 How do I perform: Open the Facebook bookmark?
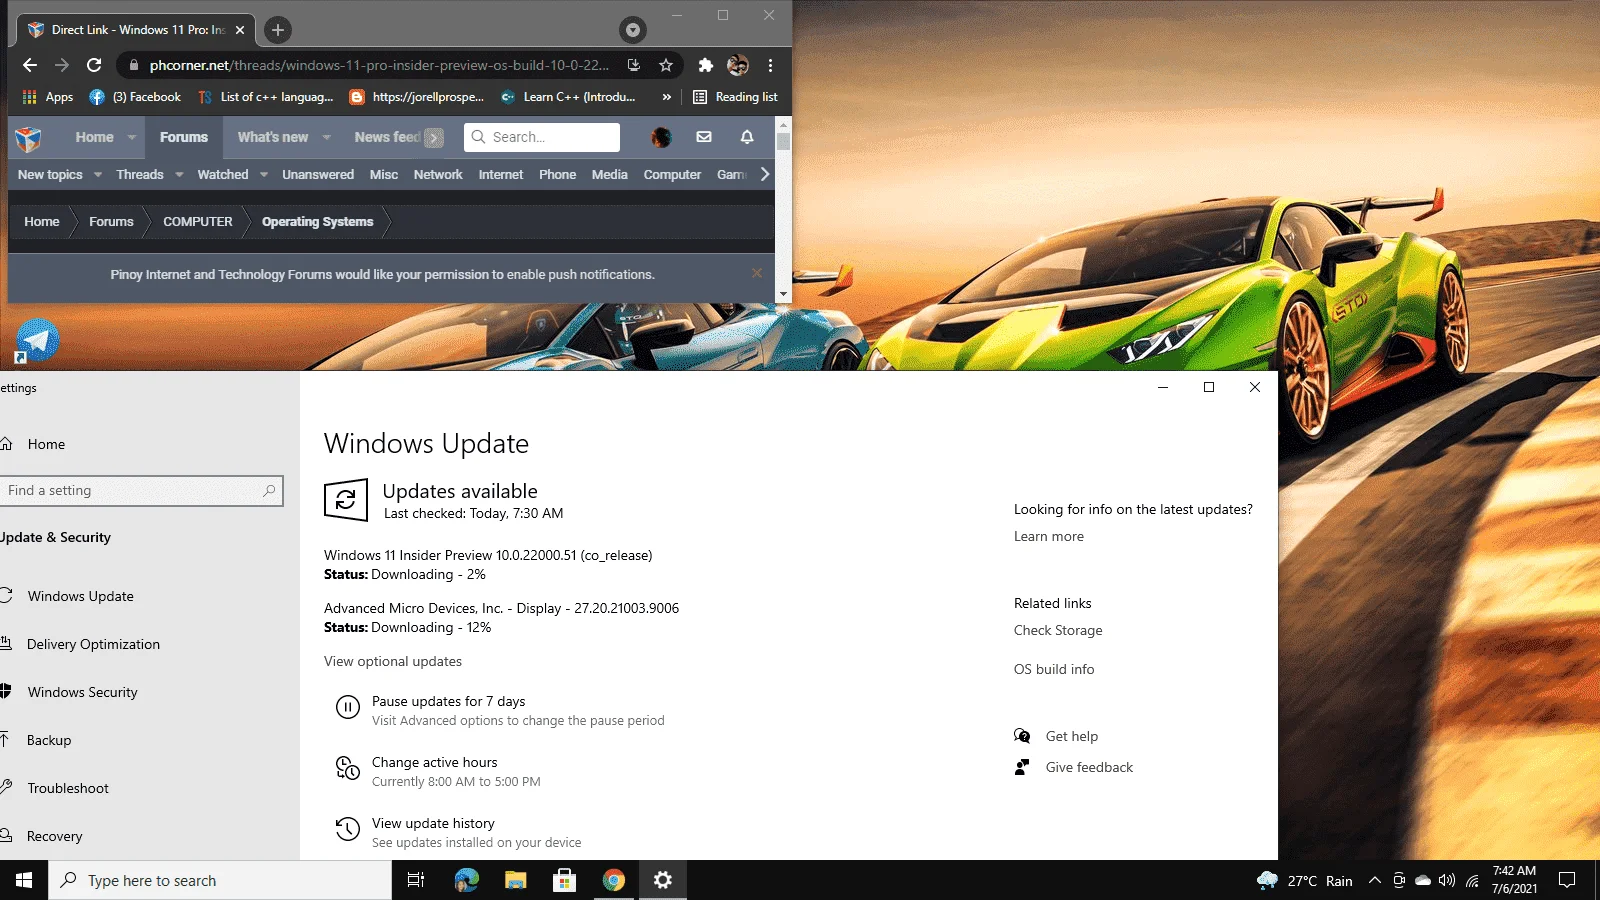(135, 97)
